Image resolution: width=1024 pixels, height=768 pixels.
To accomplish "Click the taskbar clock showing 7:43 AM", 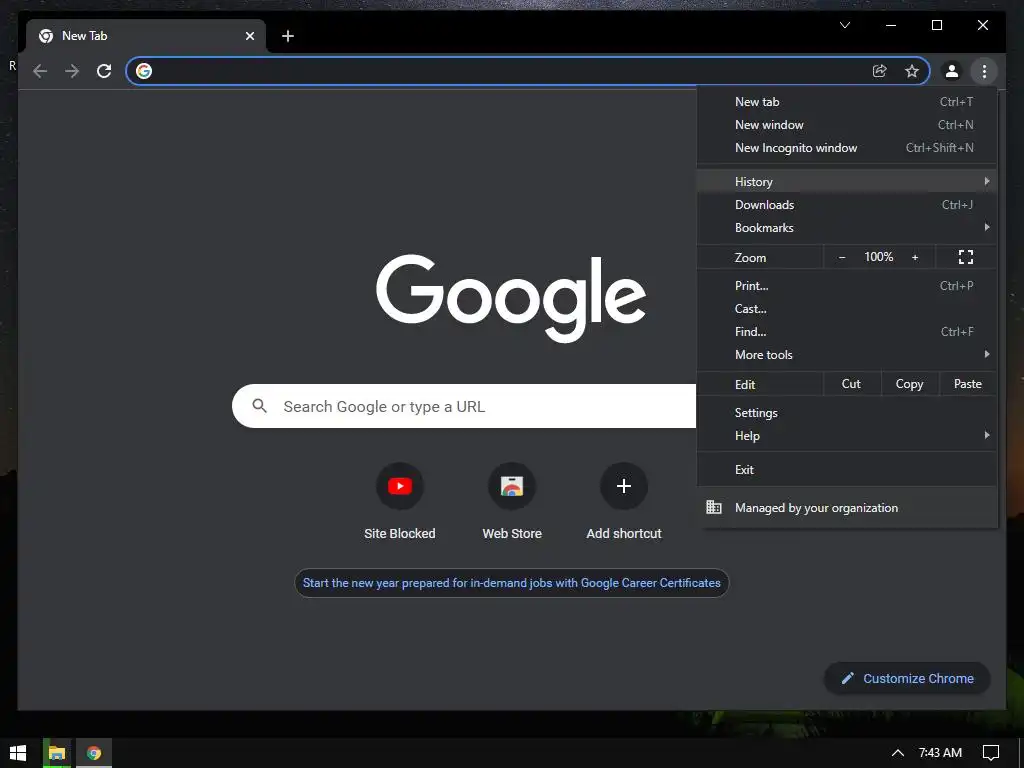I will click(x=940, y=753).
